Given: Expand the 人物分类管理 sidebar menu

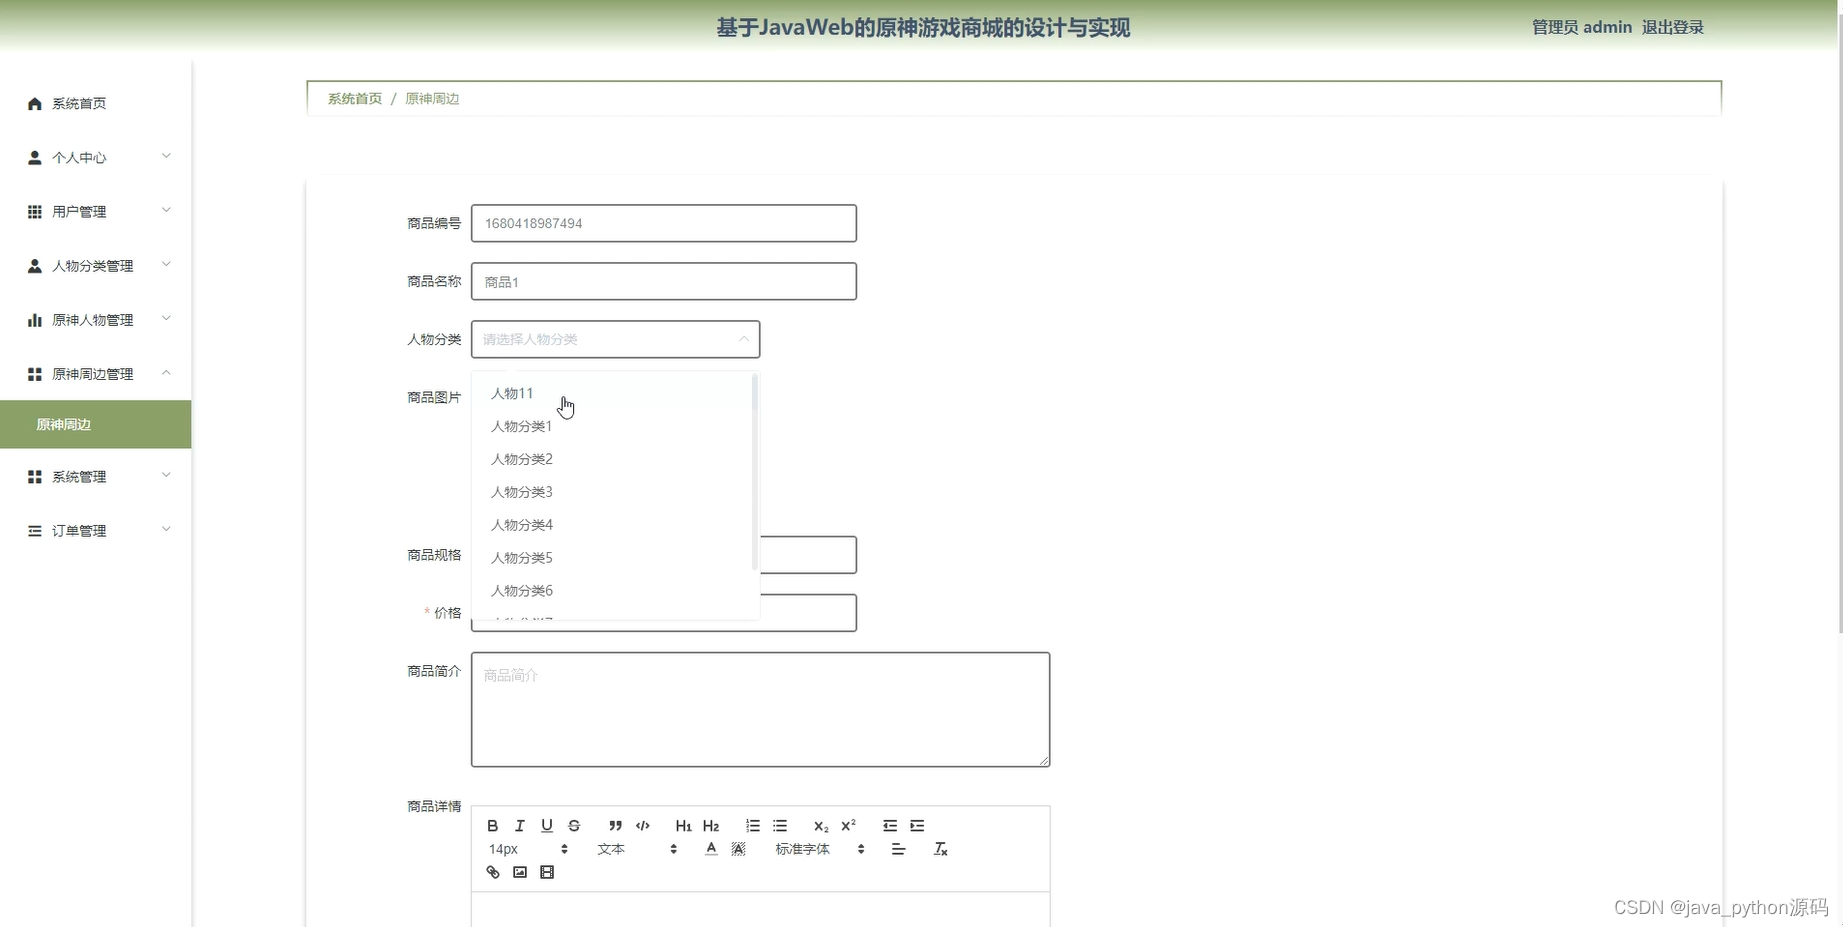Looking at the screenshot, I should pyautogui.click(x=96, y=265).
